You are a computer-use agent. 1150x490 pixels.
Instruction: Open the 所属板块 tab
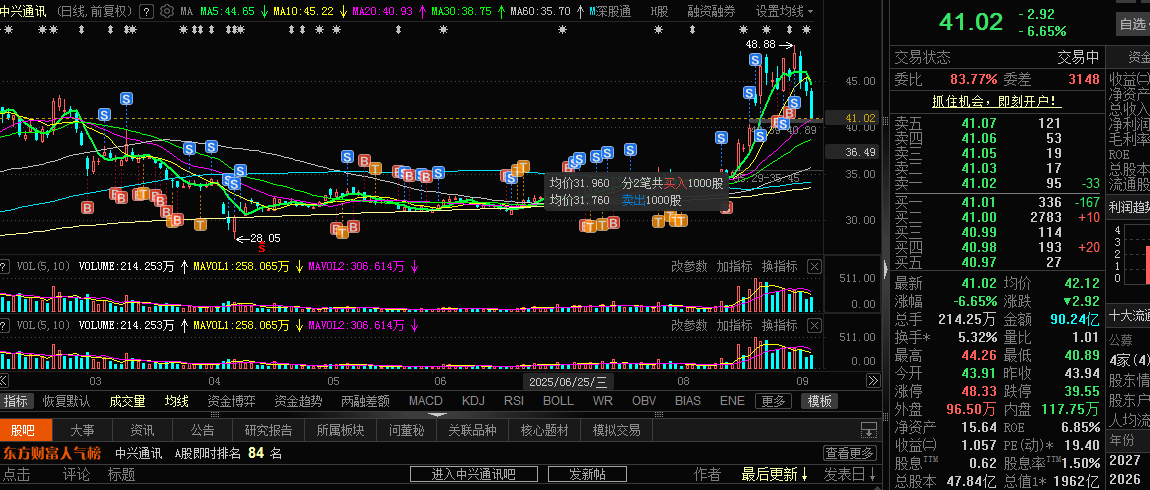340,430
